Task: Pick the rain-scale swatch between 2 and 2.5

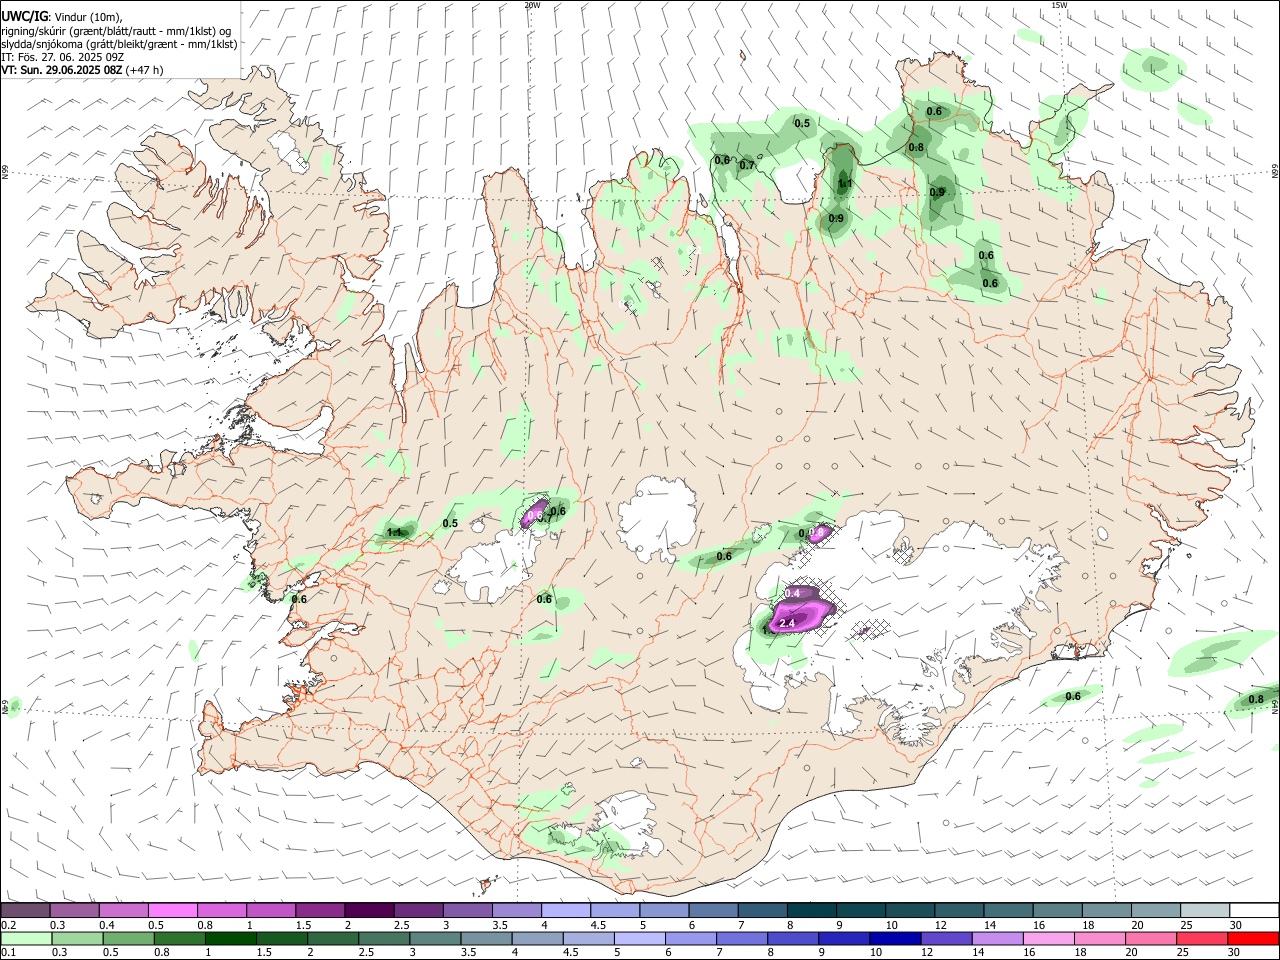Action: [x=333, y=939]
